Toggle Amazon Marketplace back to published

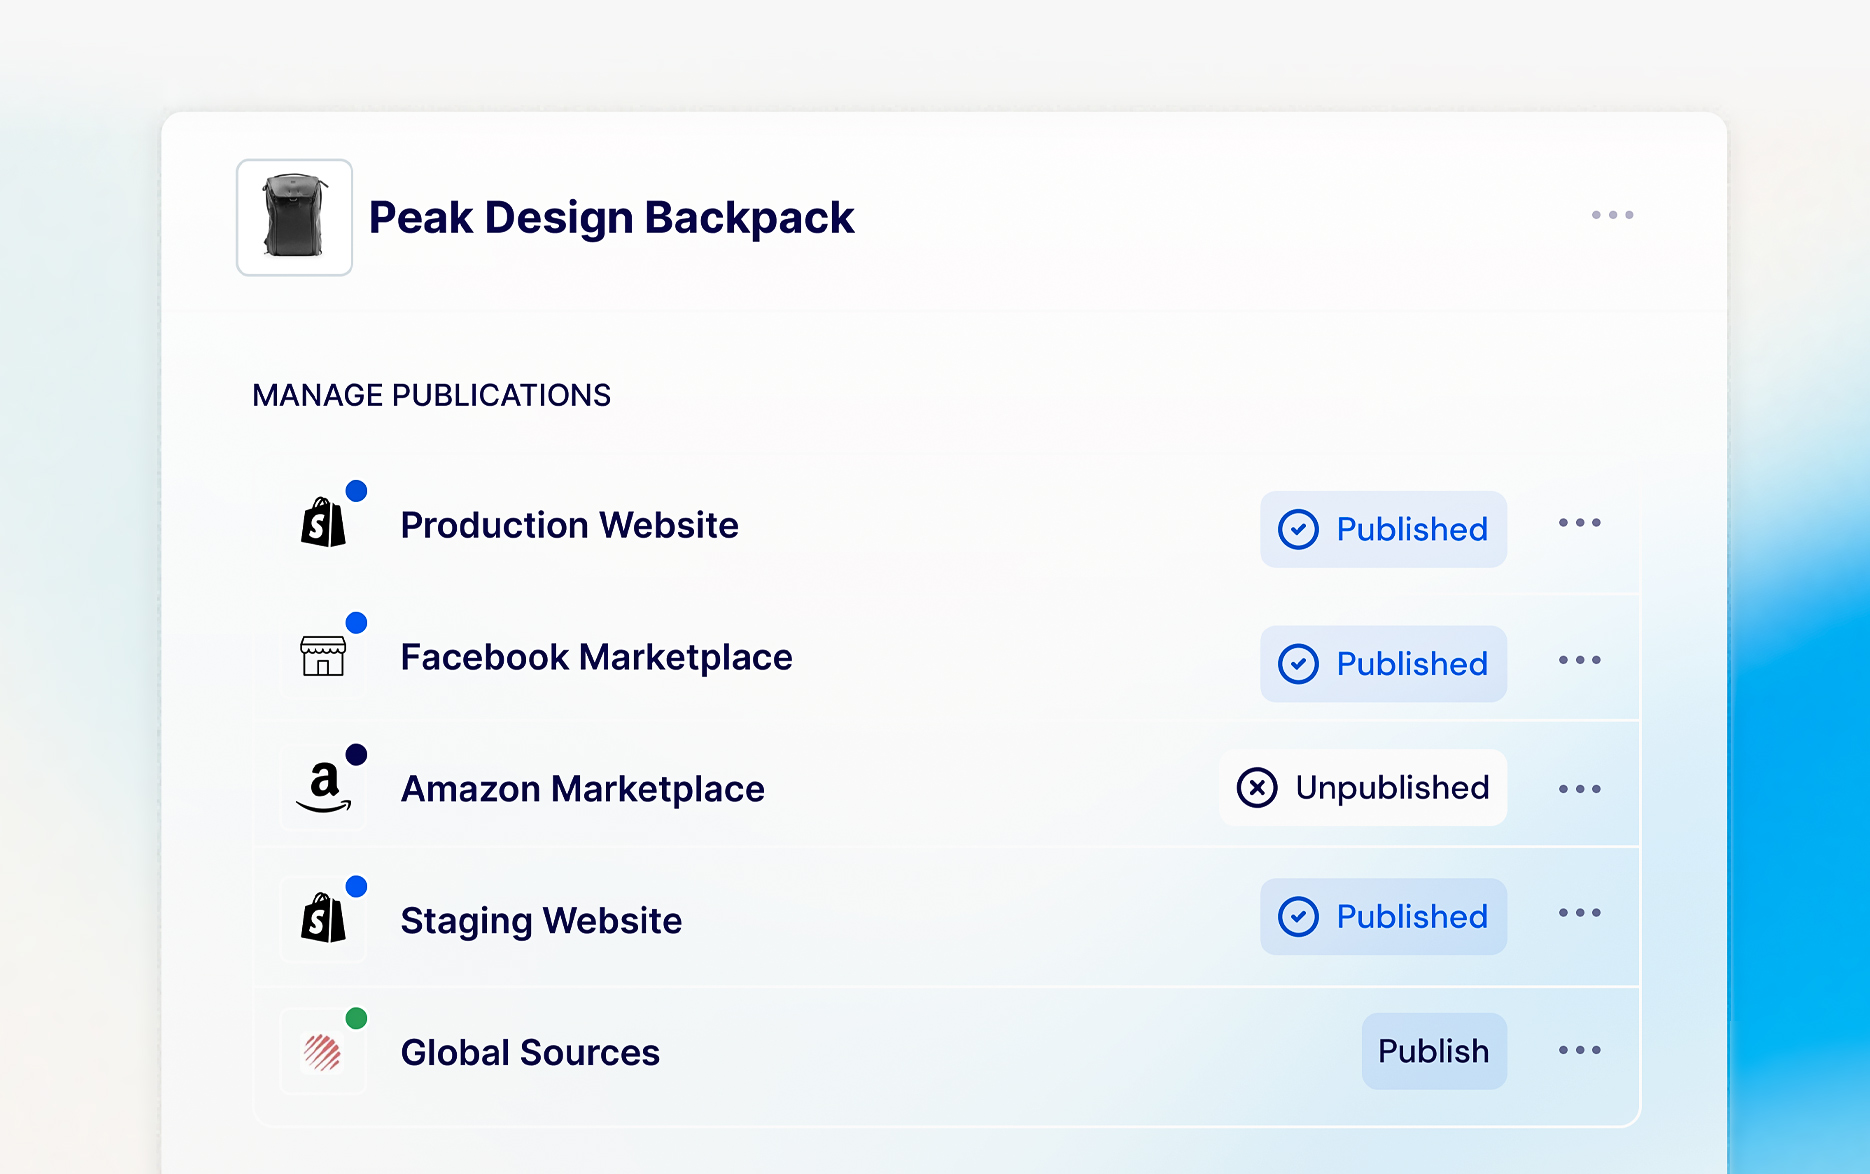click(x=1363, y=788)
